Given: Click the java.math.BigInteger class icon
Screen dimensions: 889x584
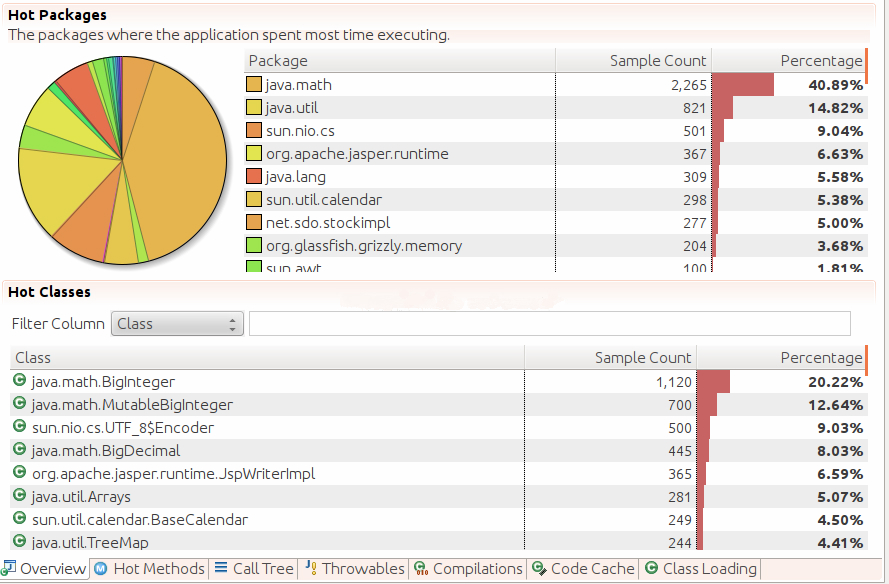Looking at the screenshot, I should [19, 380].
